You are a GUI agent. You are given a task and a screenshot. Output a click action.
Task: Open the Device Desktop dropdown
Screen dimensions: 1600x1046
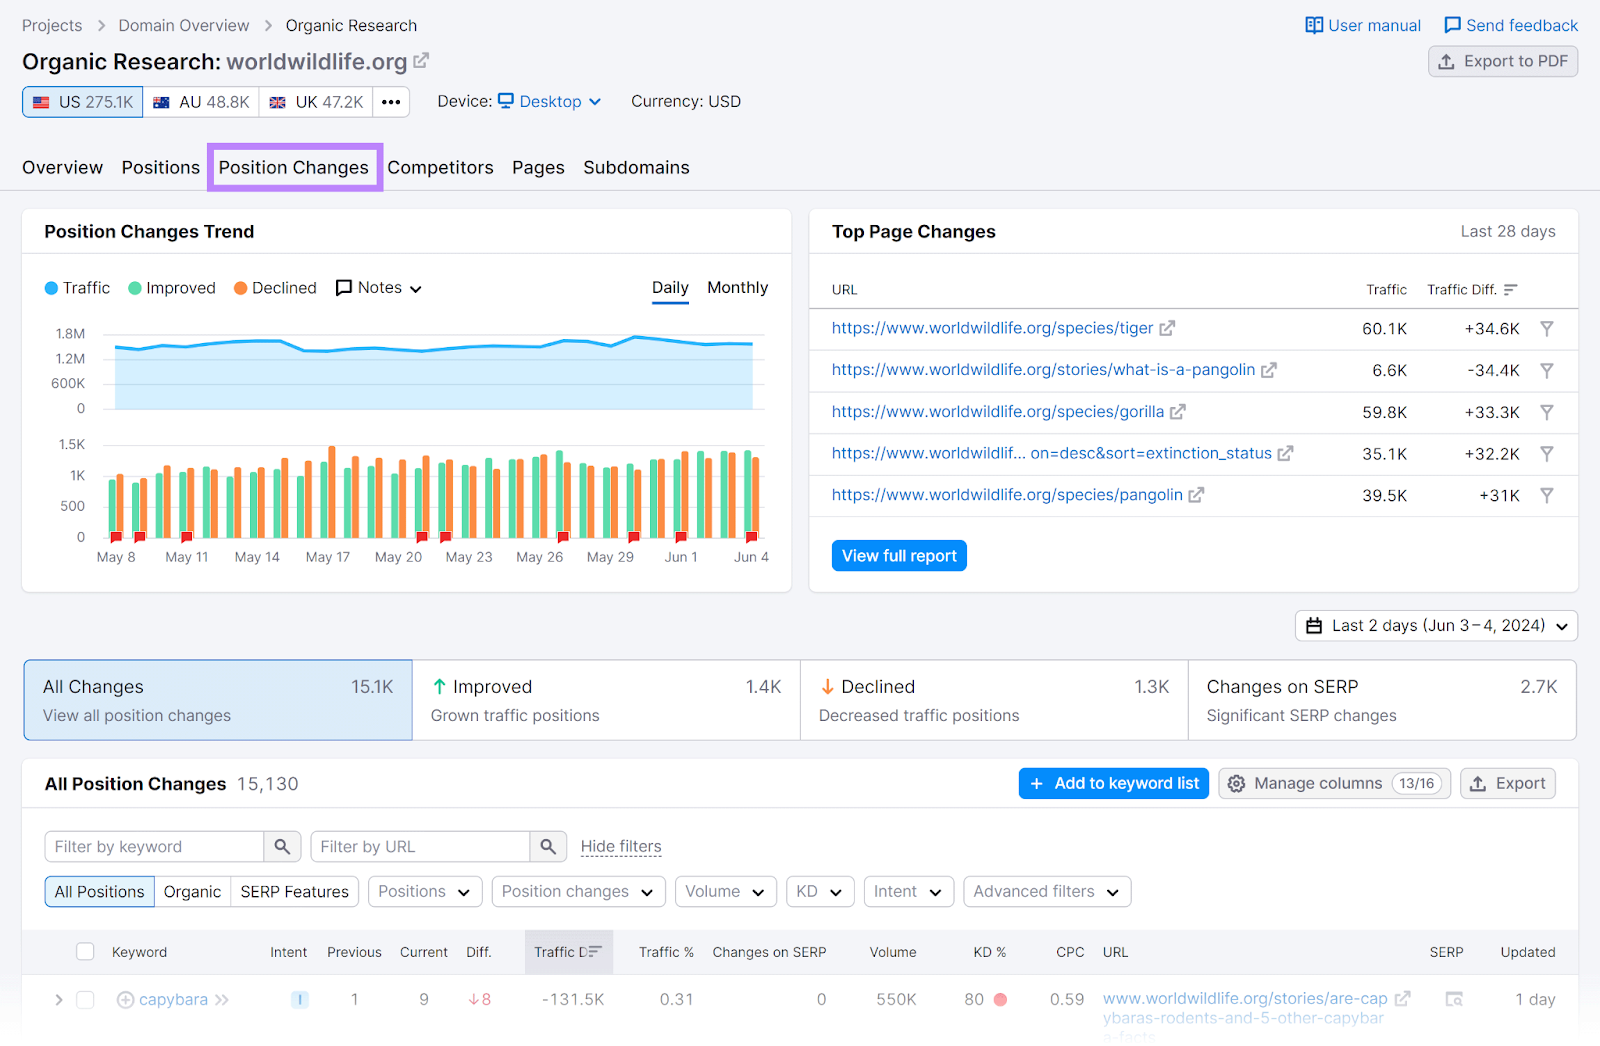tap(550, 101)
